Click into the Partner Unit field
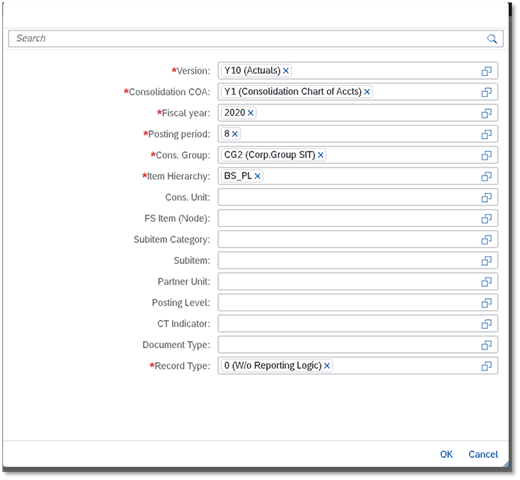Screen dimensions: 520x480 coord(348,282)
